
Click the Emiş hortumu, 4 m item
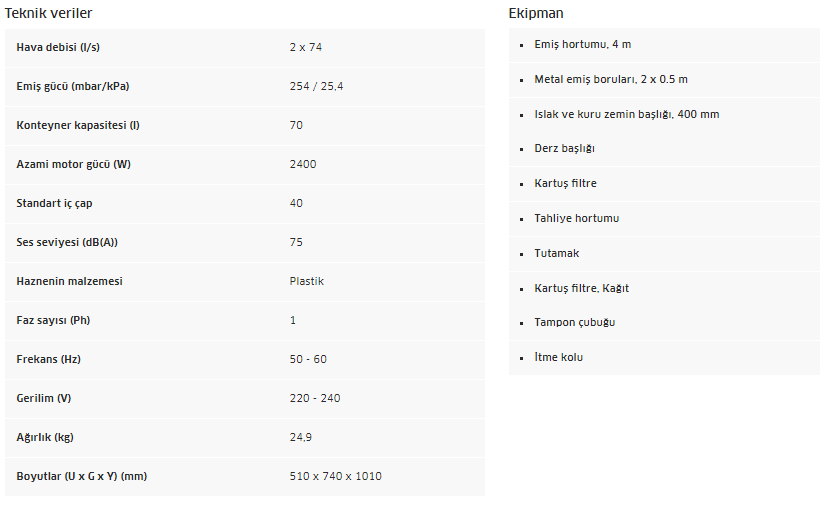pyautogui.click(x=583, y=44)
